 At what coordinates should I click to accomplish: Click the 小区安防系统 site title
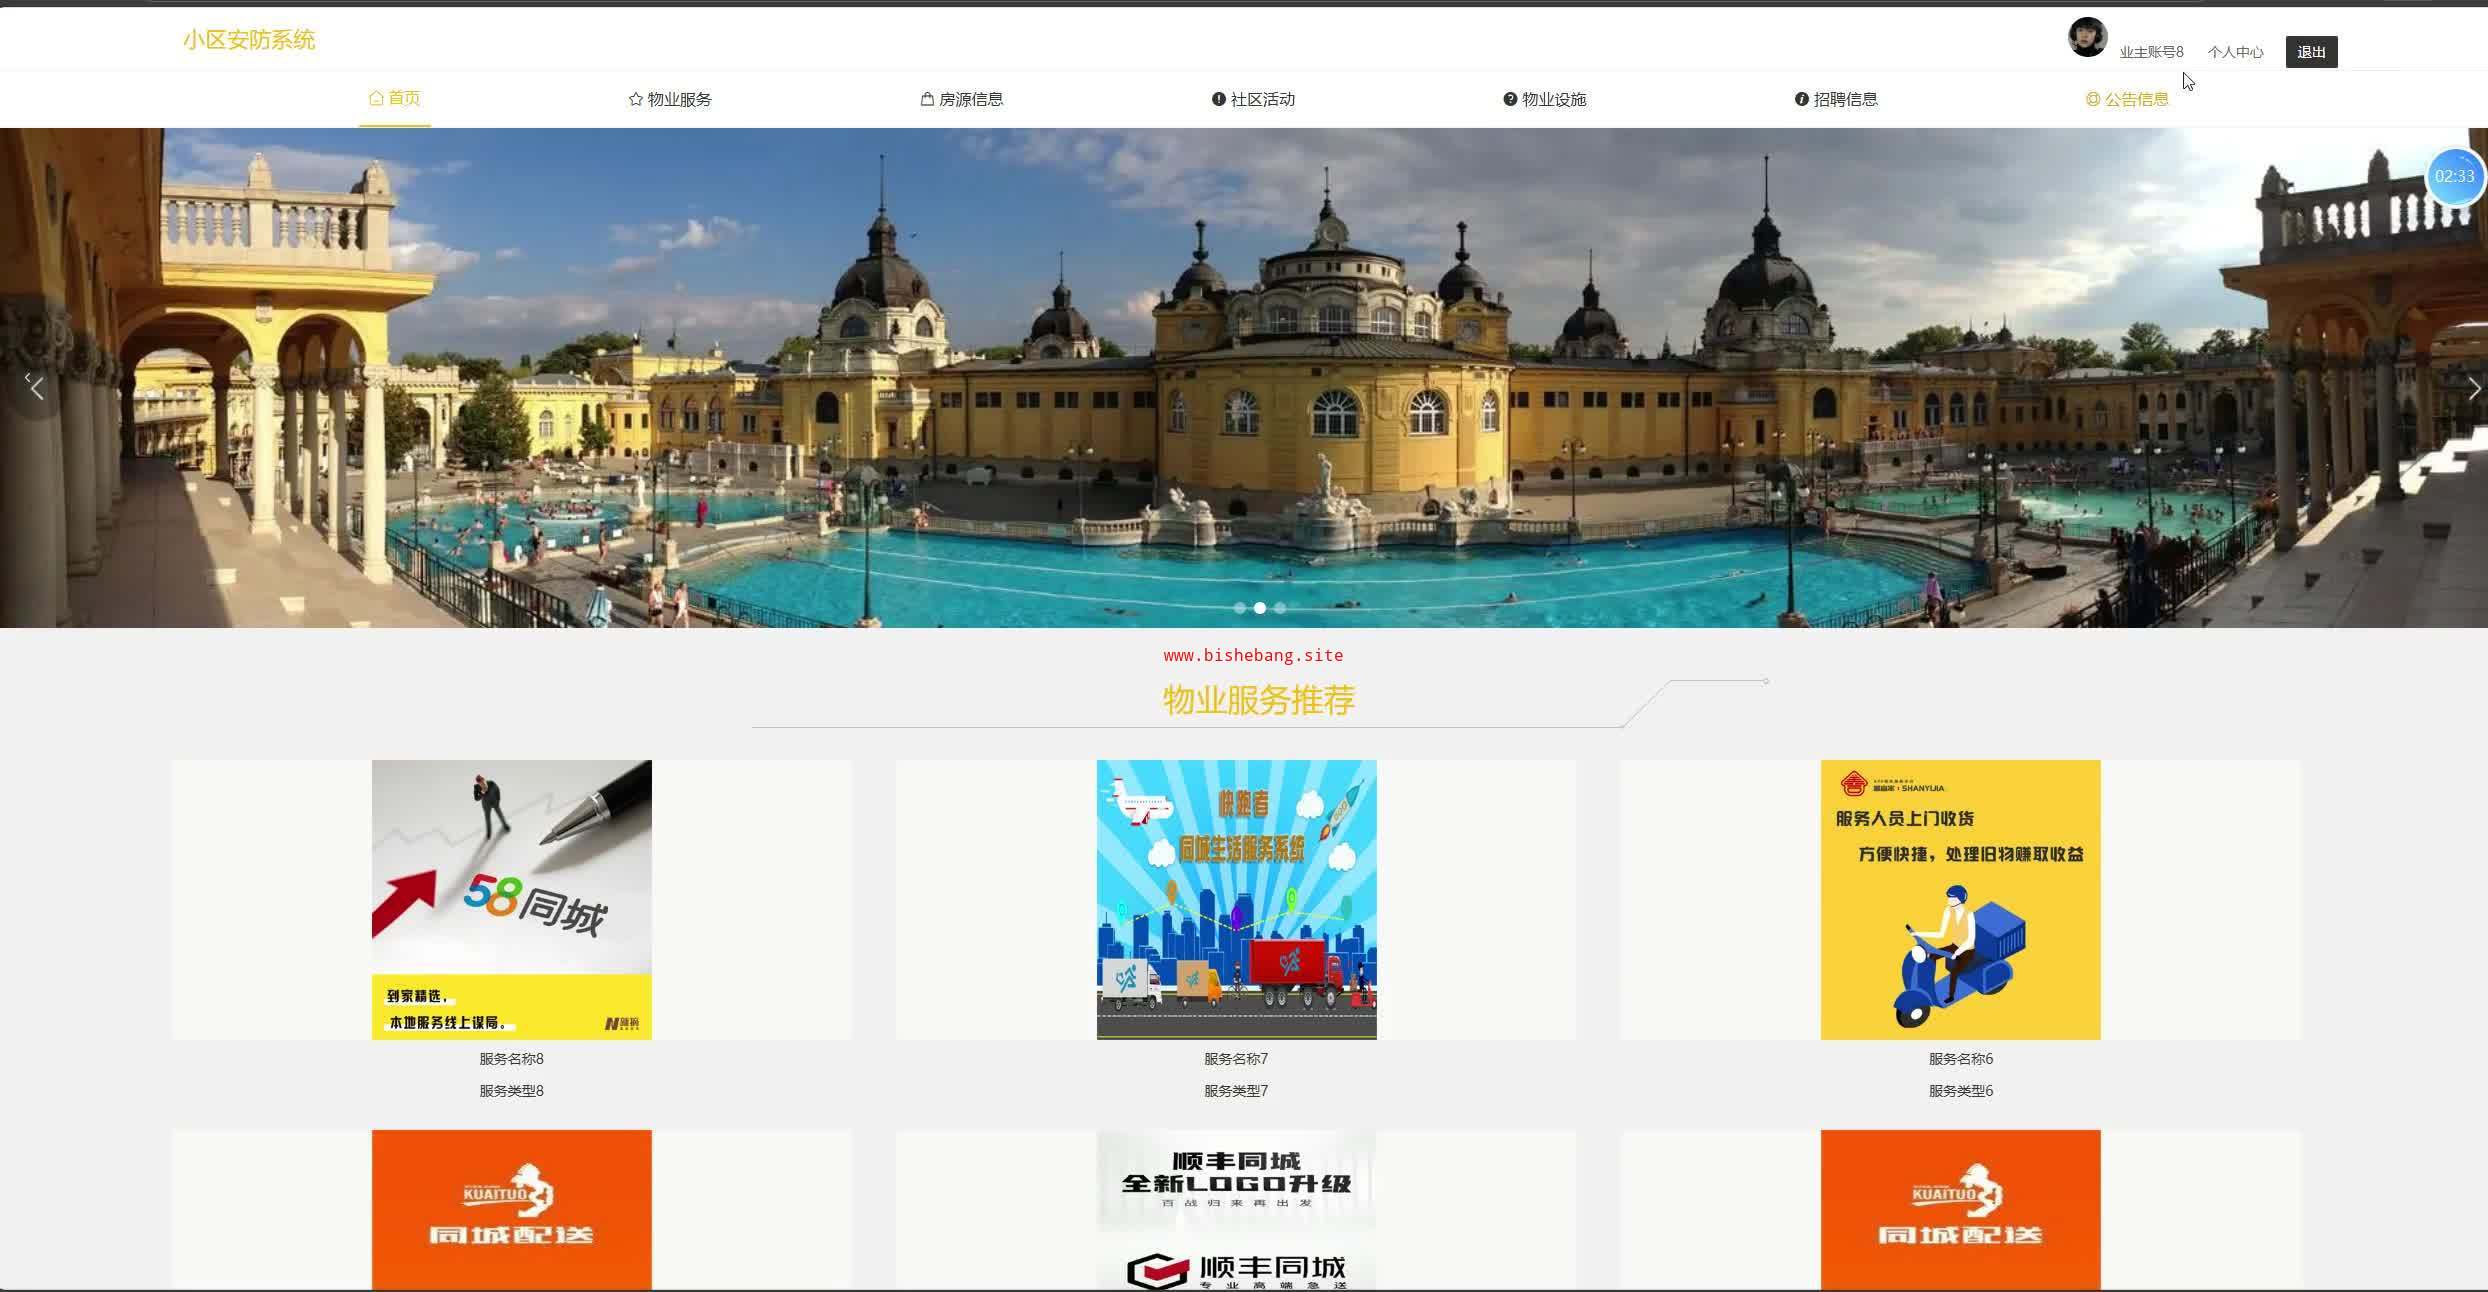coord(249,40)
